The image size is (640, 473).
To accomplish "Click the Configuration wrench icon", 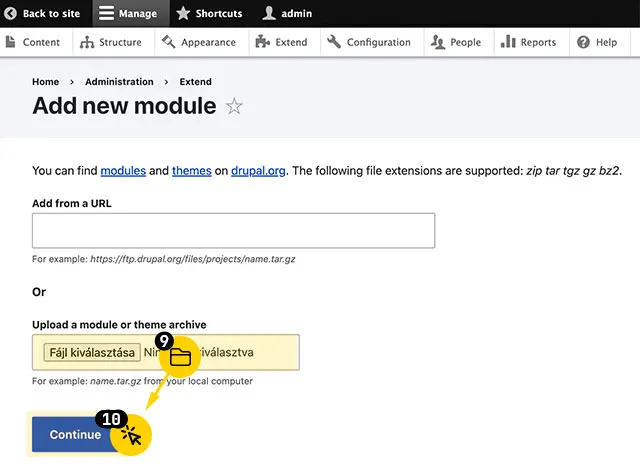I will (x=334, y=42).
